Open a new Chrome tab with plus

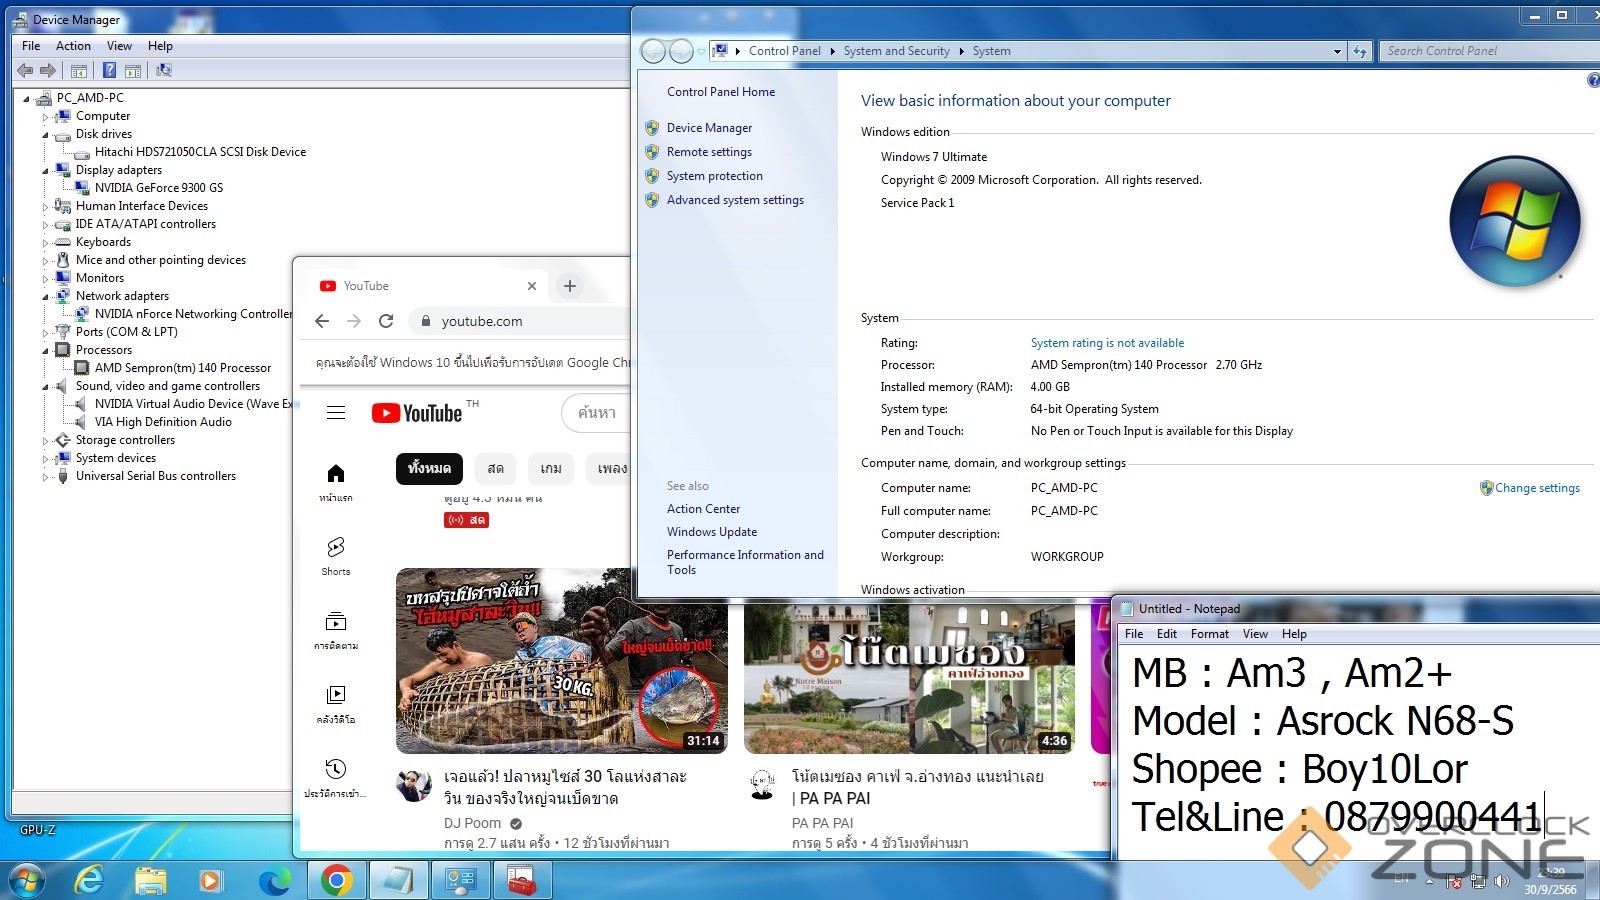coord(570,286)
